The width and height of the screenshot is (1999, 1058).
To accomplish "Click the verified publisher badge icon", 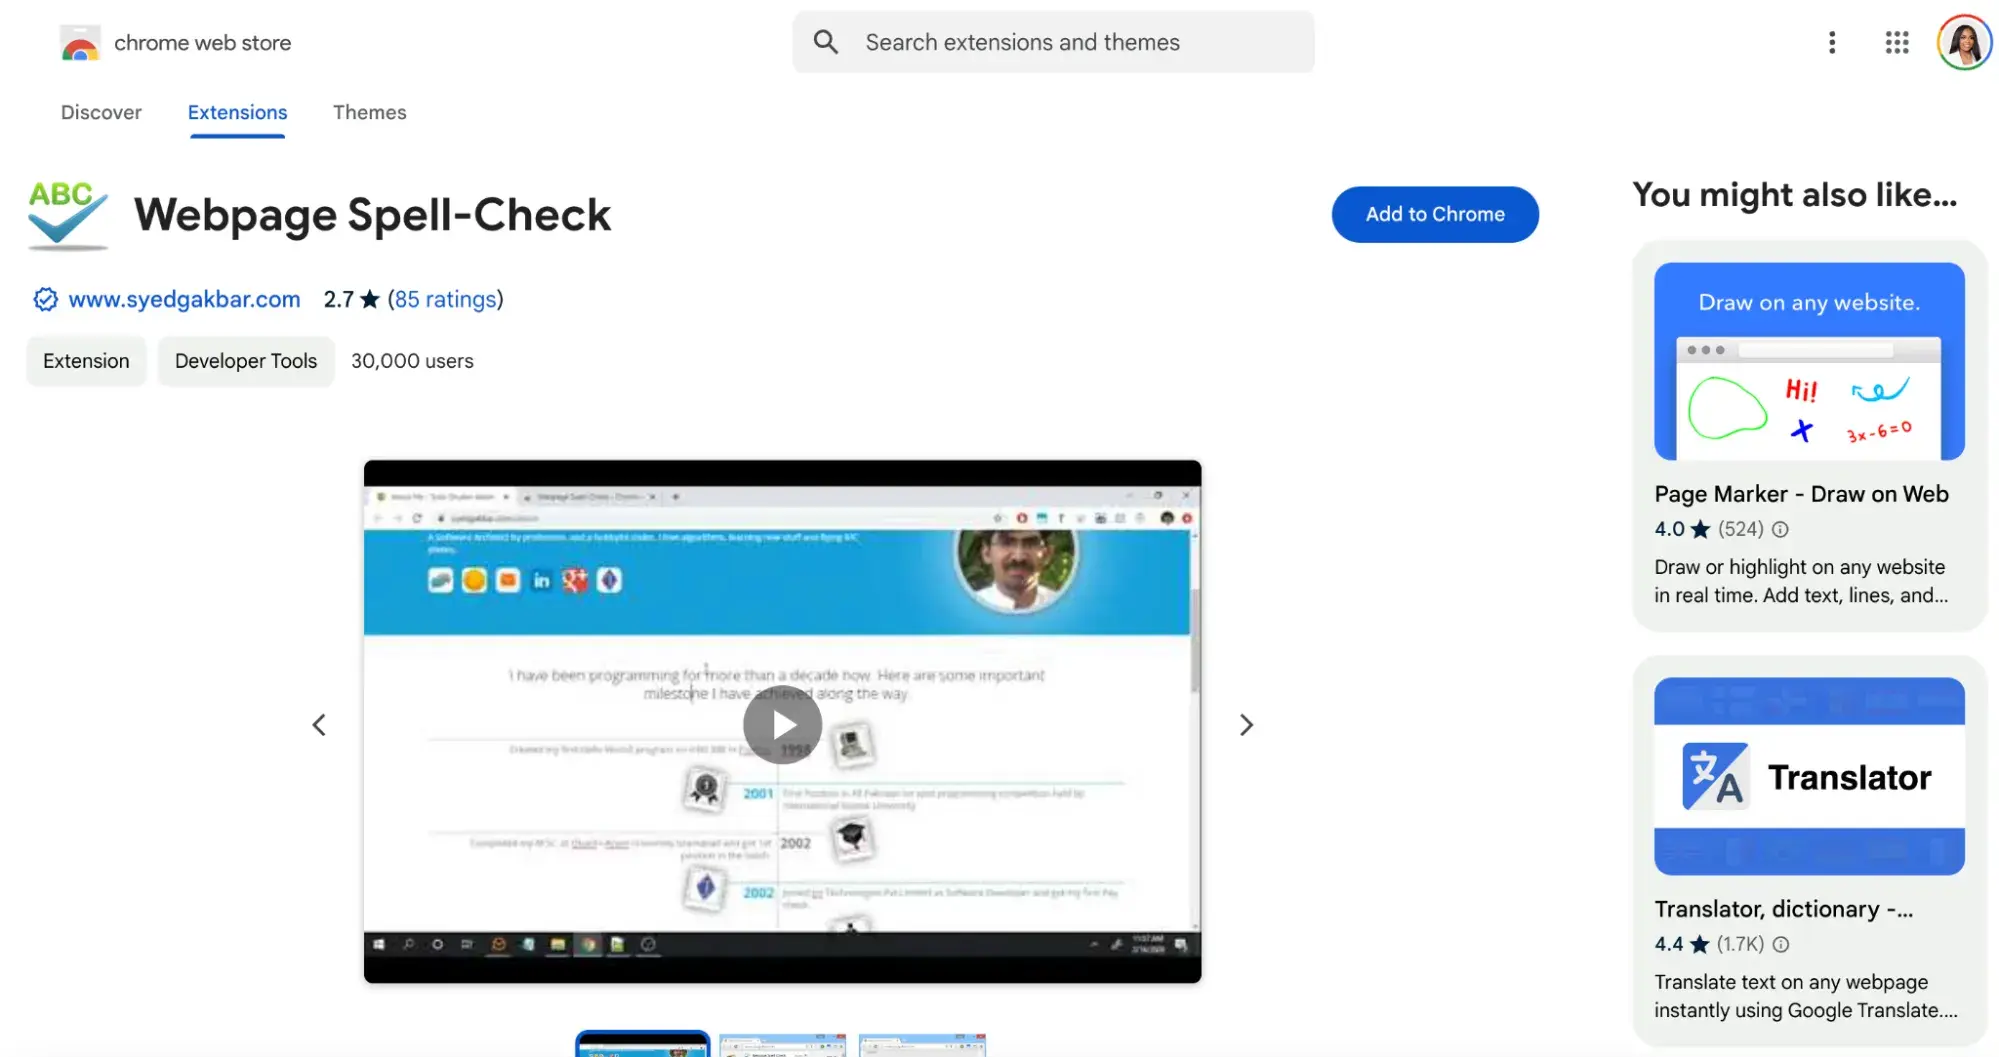I will pyautogui.click(x=45, y=299).
